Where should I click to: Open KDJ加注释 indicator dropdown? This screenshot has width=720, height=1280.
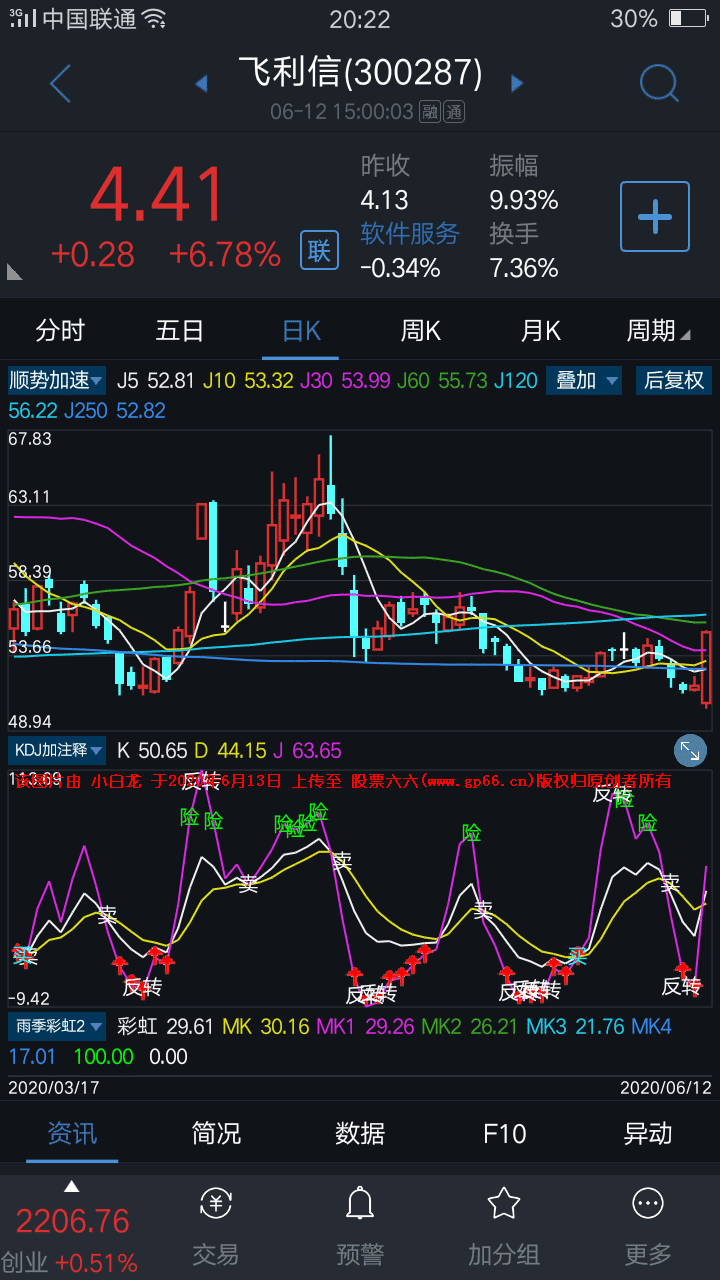point(57,750)
